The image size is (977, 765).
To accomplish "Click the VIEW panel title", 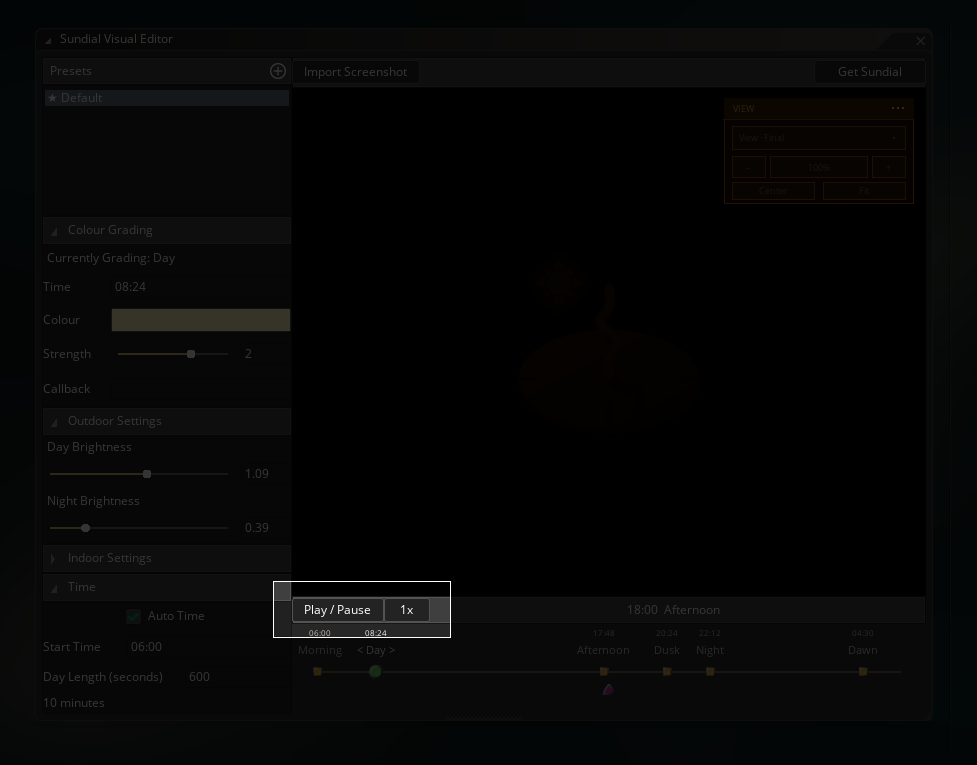I will pyautogui.click(x=743, y=108).
